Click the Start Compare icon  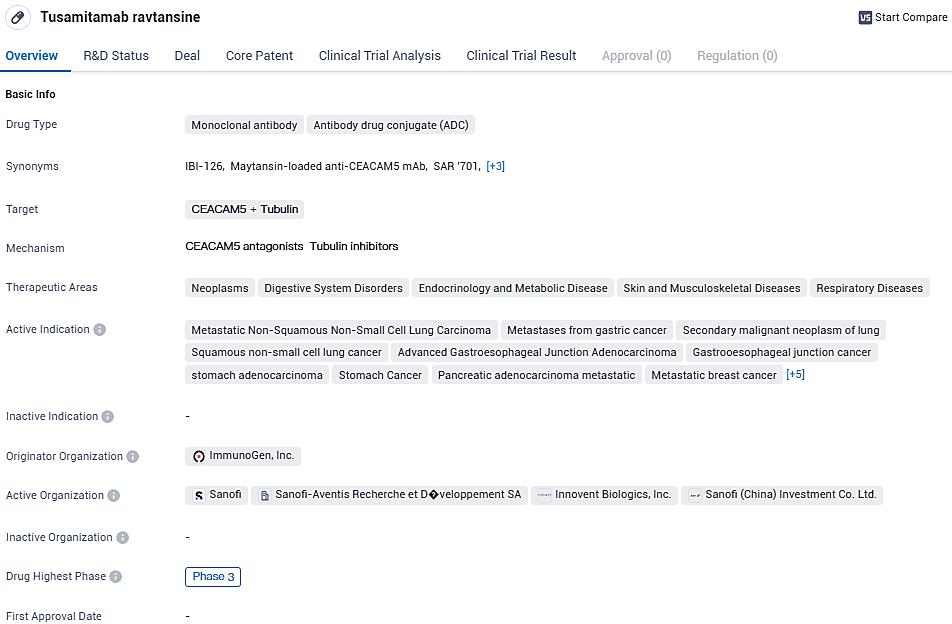click(865, 17)
